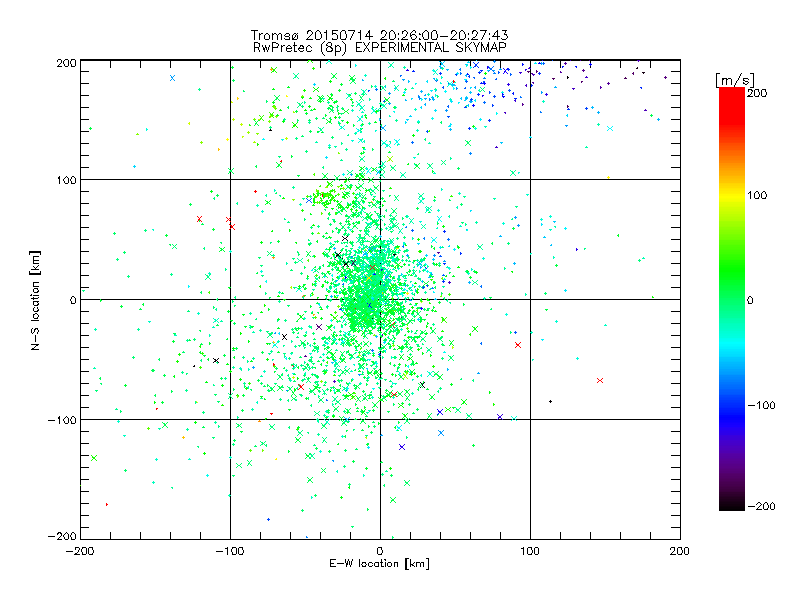Click the lone black dot right of the 100 km gridline
This screenshot has width=800, height=600.
click(551, 402)
